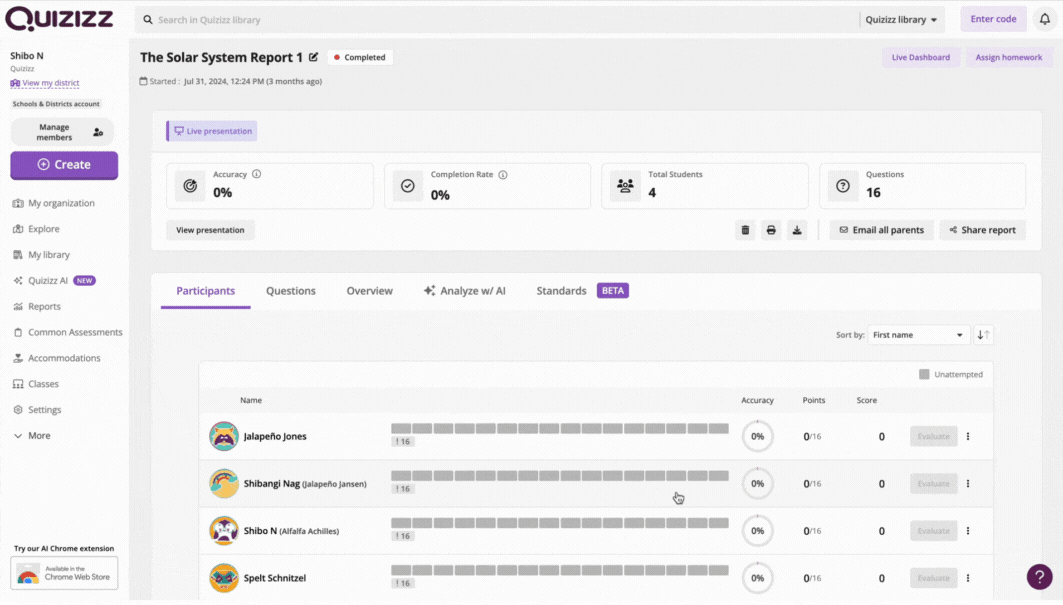Viewport: 1063px width, 605px height.
Task: Open Reports in sidebar
Action: (37, 307)
